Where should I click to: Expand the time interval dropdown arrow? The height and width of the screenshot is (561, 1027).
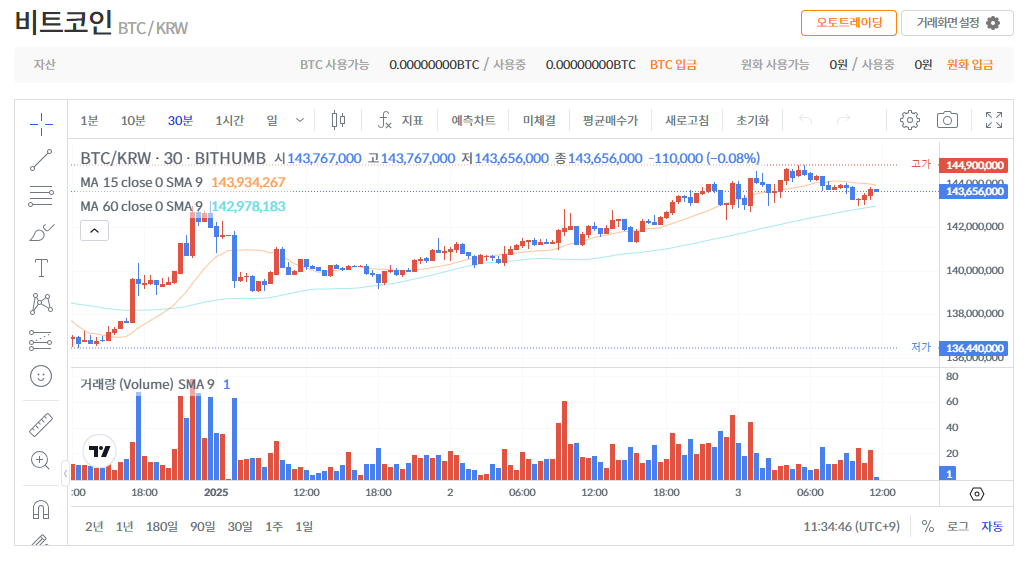click(300, 120)
